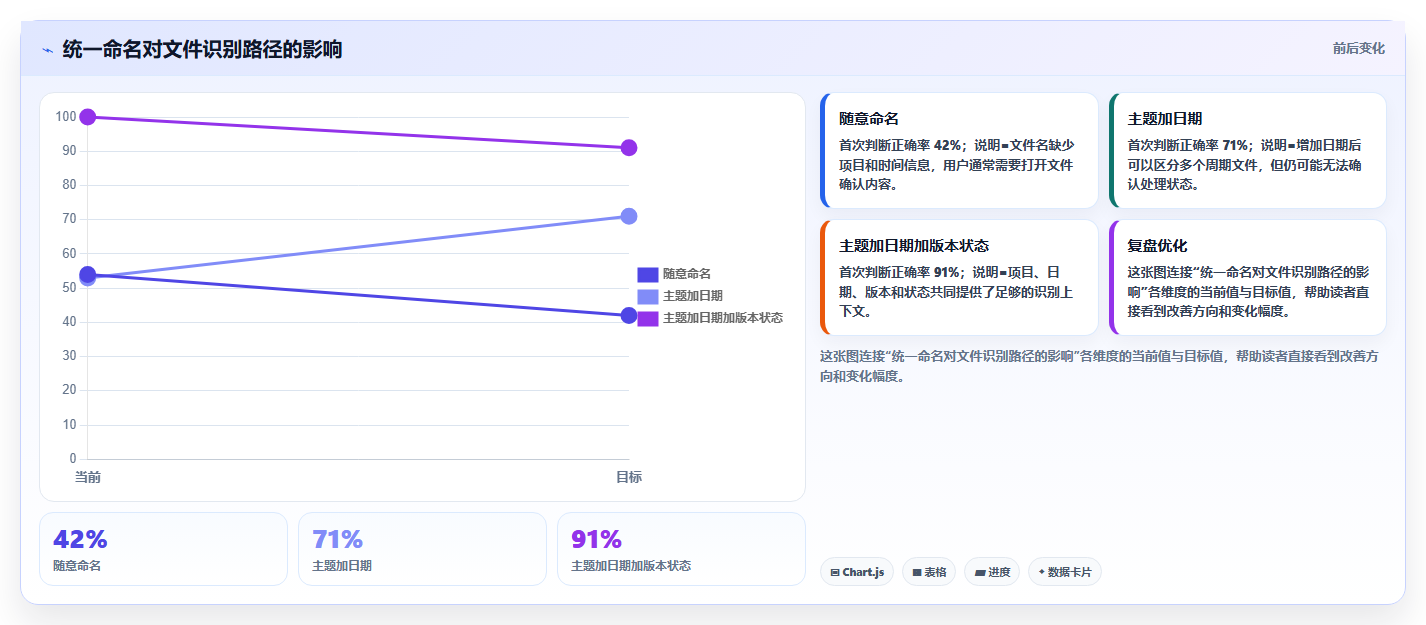Click legend label 主题加日期
Viewport: 1426px width, 625px height.
(x=693, y=296)
